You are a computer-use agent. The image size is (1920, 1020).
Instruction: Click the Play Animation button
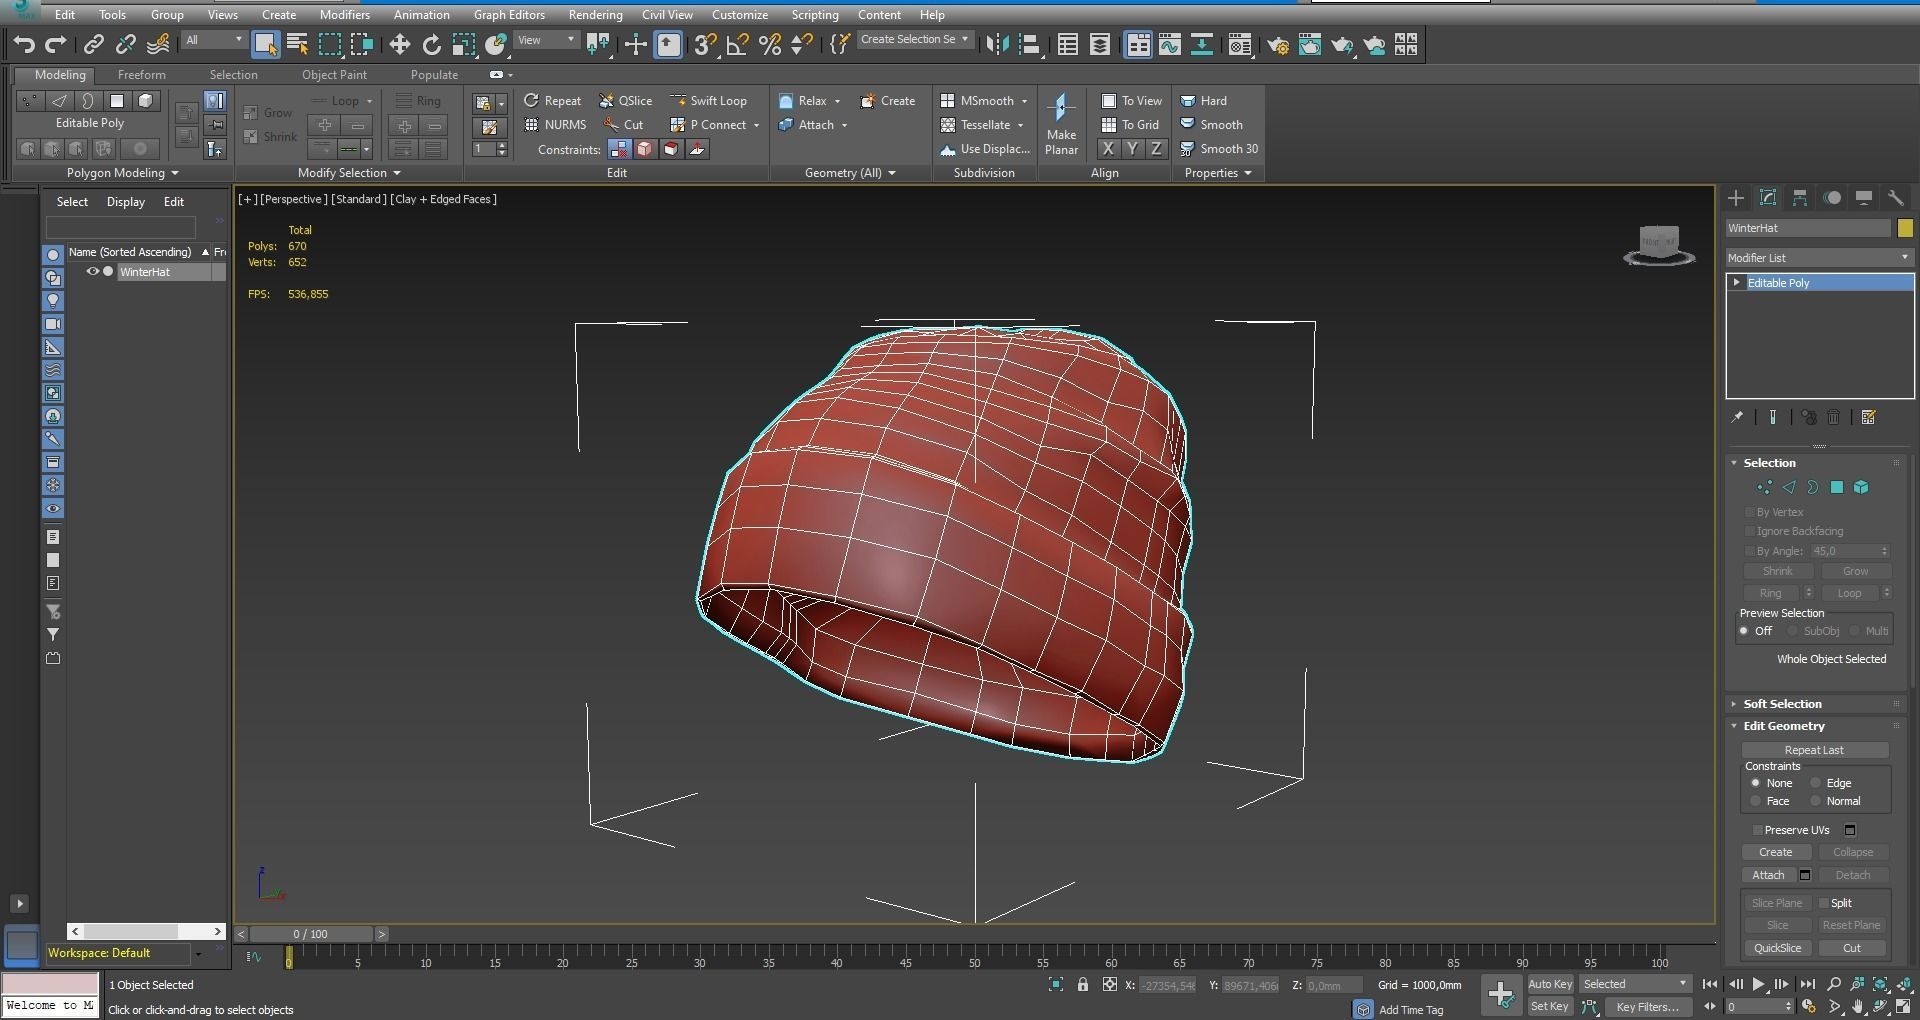click(x=1758, y=985)
